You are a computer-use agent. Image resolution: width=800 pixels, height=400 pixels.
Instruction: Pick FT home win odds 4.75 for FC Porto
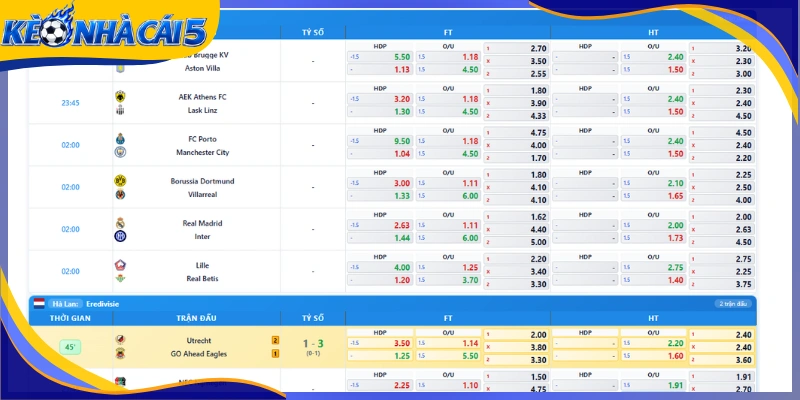tap(516, 133)
